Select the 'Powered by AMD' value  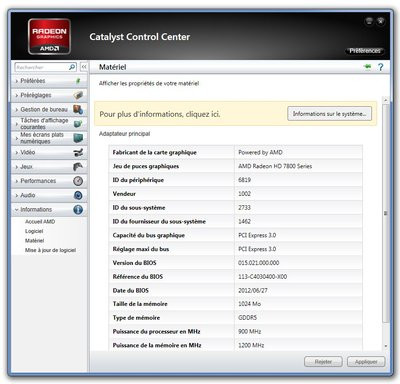[260, 152]
